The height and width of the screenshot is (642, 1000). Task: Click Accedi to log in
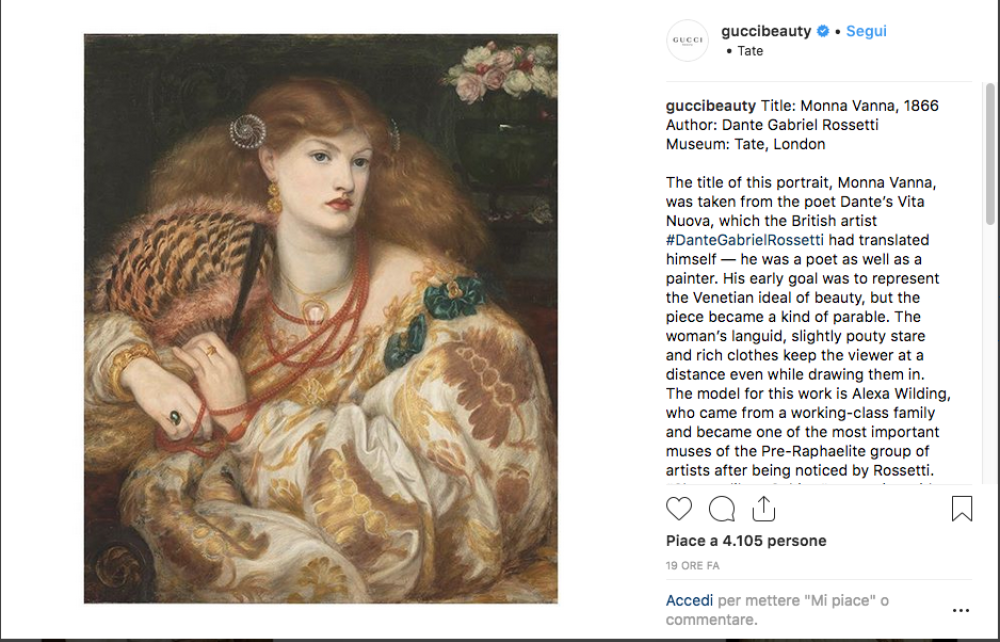[x=690, y=601]
